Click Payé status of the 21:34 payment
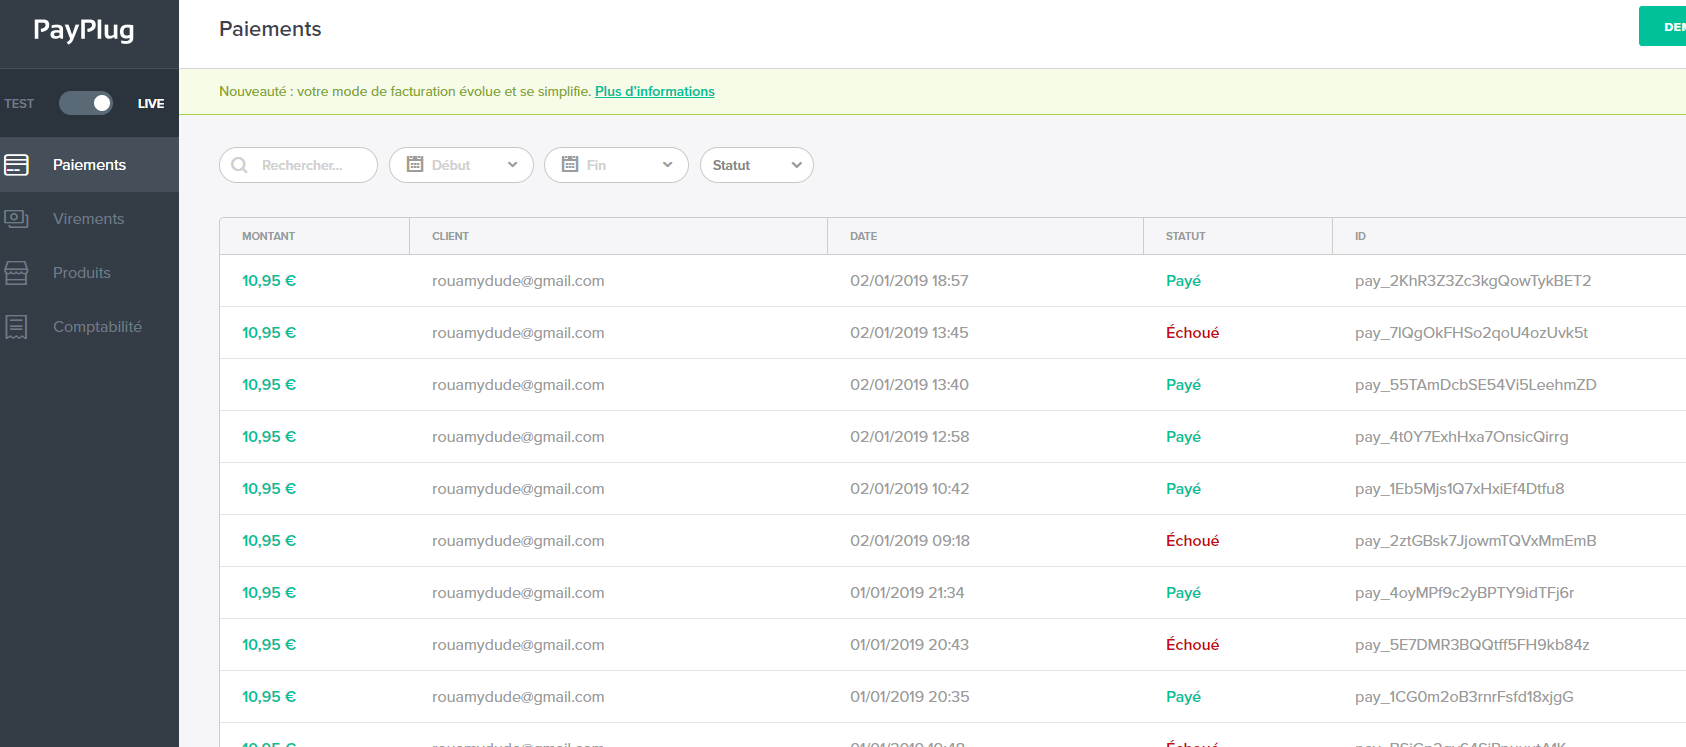Viewport: 1686px width, 747px height. pyautogui.click(x=1183, y=593)
